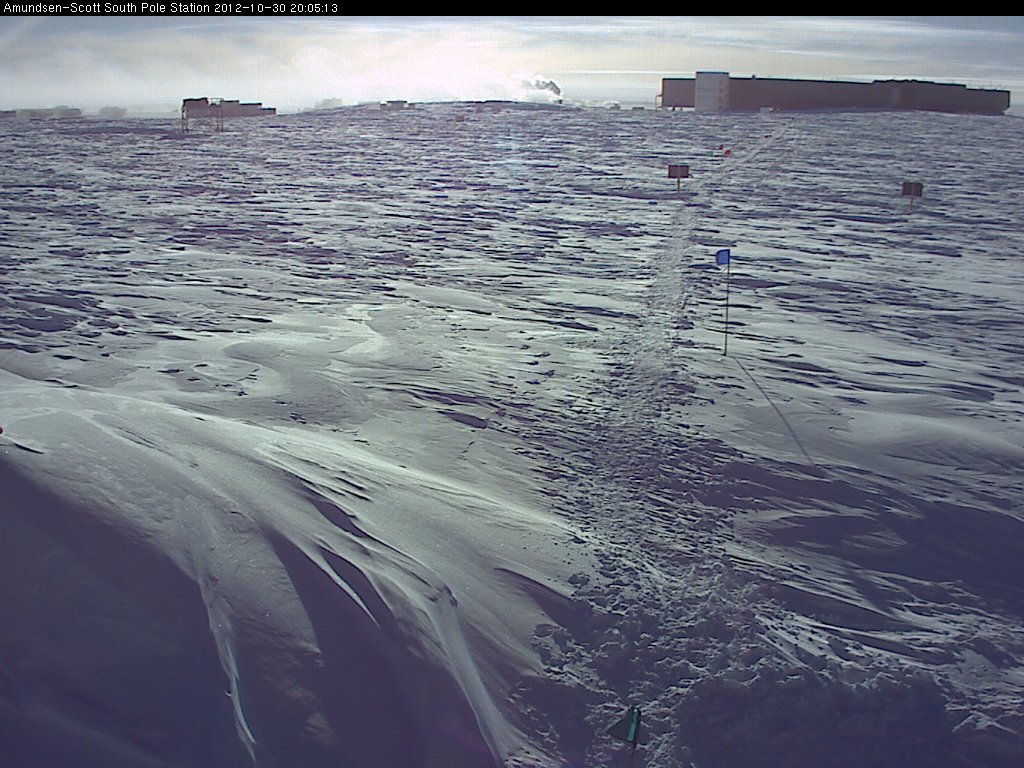The height and width of the screenshot is (768, 1024).
Task: Click the steam plume on the horizon
Action: coord(543,87)
